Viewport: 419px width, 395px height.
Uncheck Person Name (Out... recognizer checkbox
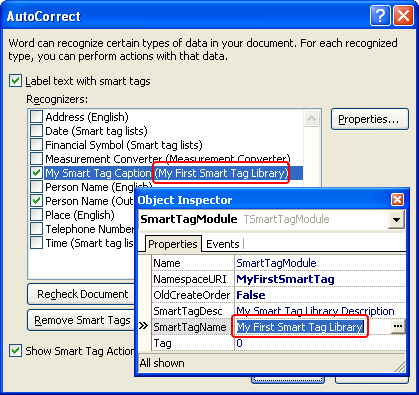pyautogui.click(x=36, y=201)
